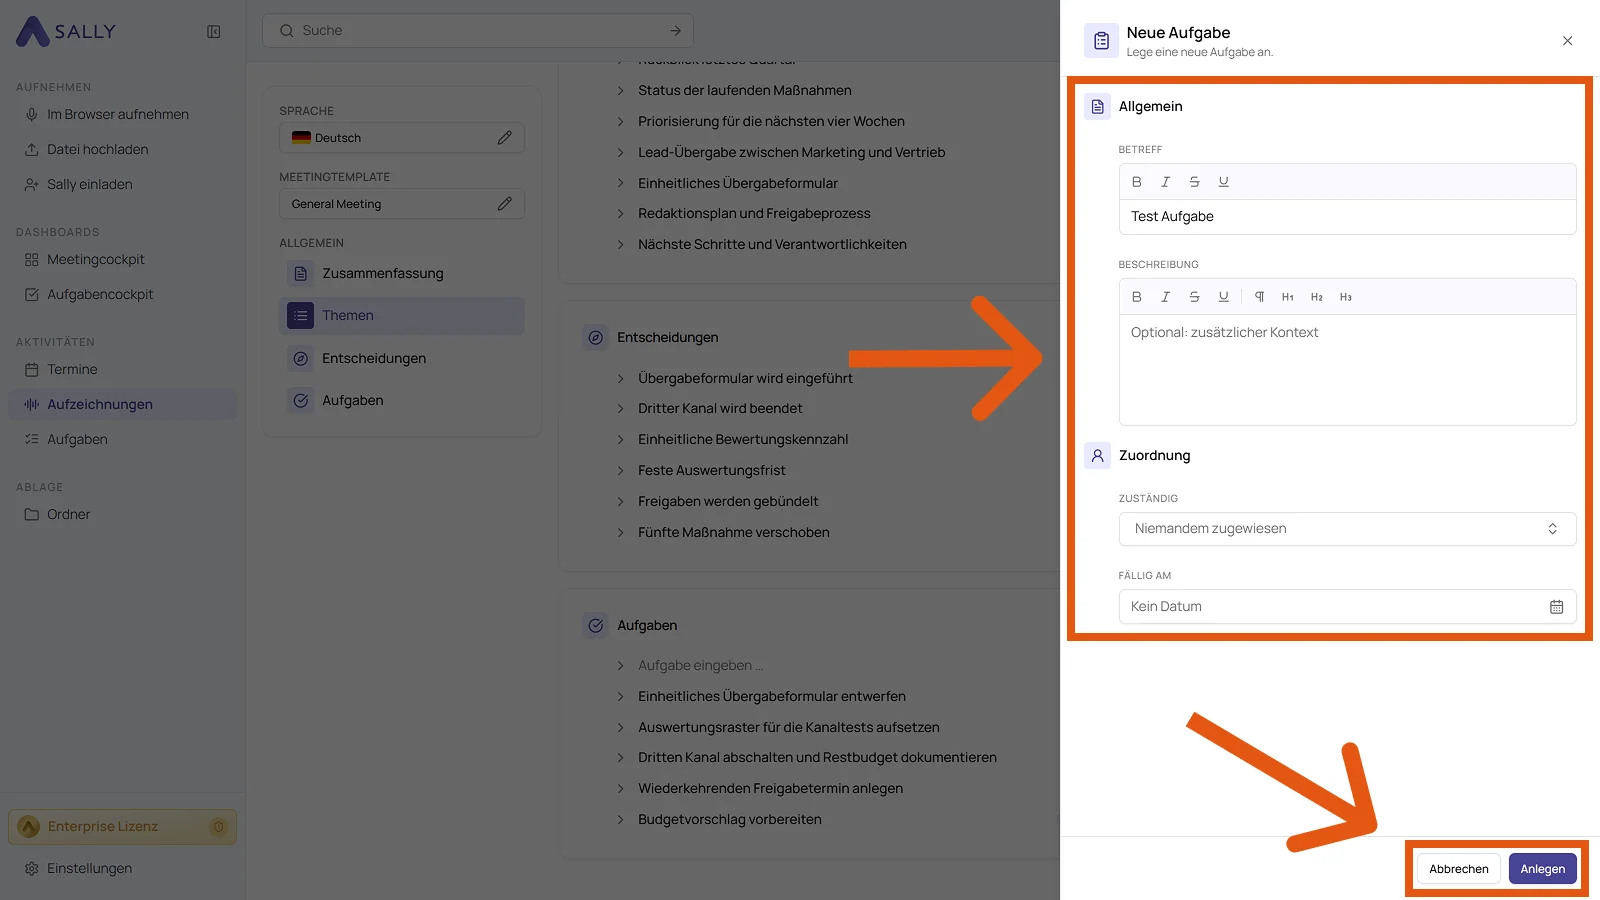Select the Zusammenfassung section tab
The width and height of the screenshot is (1600, 900).
tap(401, 274)
